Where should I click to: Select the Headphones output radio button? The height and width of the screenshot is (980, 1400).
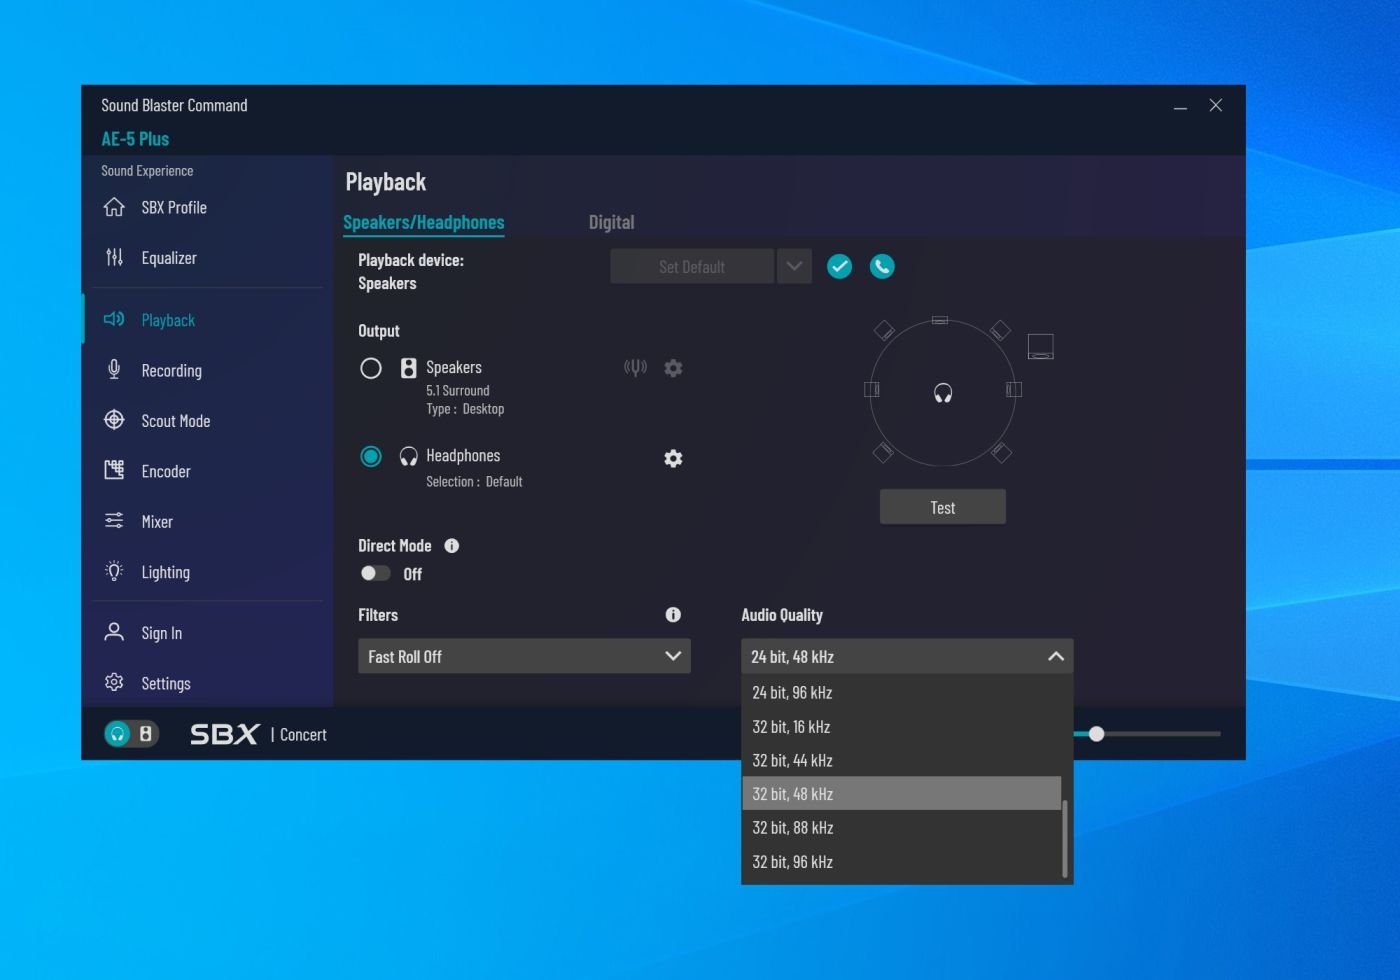tap(371, 456)
